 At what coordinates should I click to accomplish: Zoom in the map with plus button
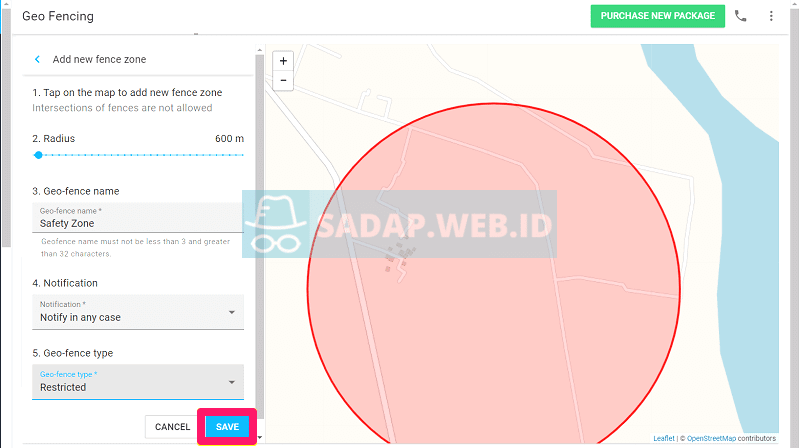tap(283, 61)
